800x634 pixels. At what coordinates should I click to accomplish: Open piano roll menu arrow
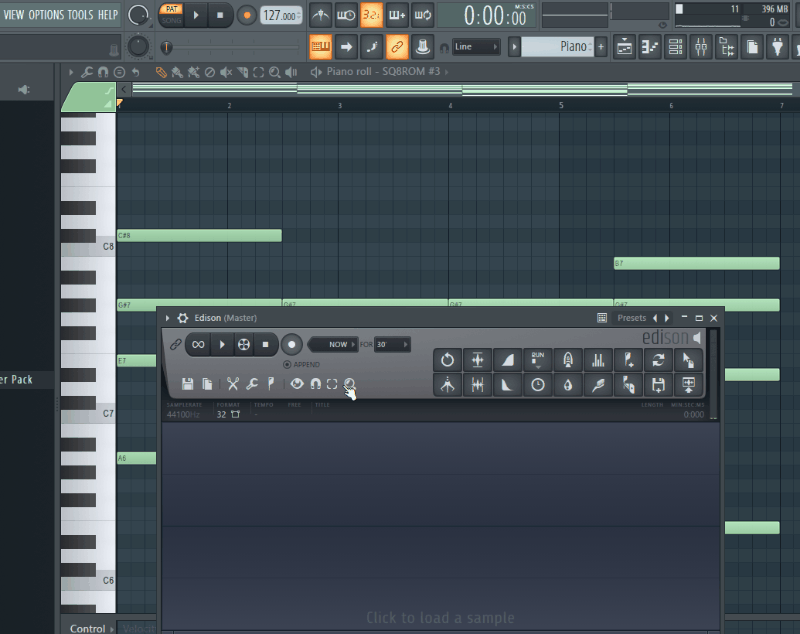71,72
